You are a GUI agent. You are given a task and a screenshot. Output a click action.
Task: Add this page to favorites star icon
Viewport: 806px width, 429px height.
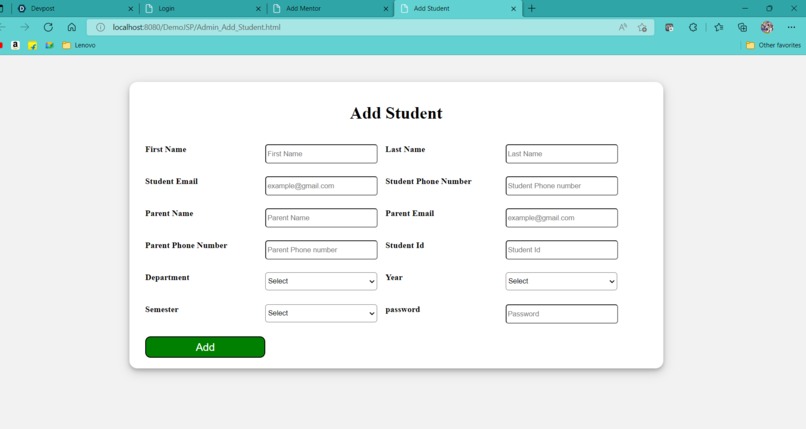642,27
